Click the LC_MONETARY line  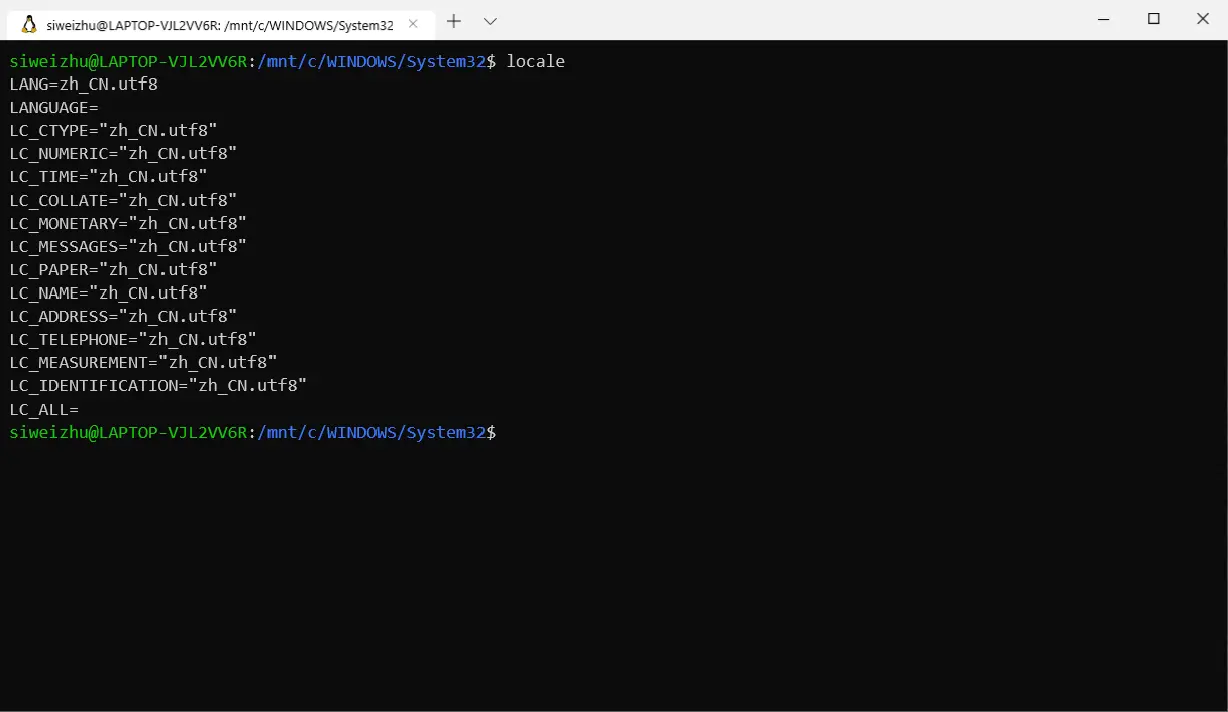[128, 223]
